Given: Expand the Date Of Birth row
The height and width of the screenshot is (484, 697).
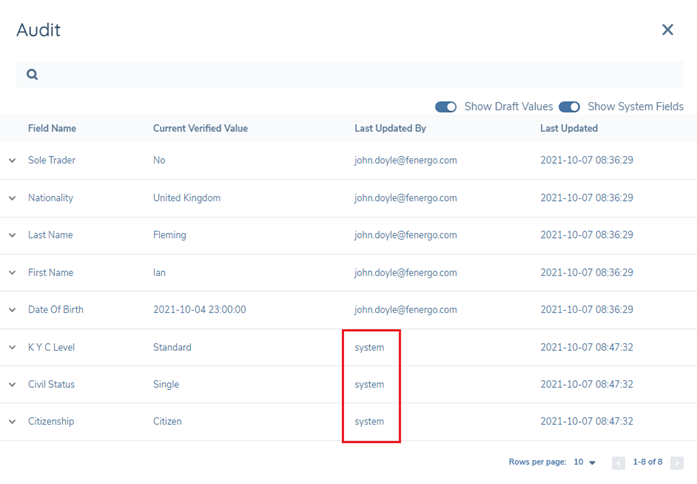Looking at the screenshot, I should (x=13, y=310).
